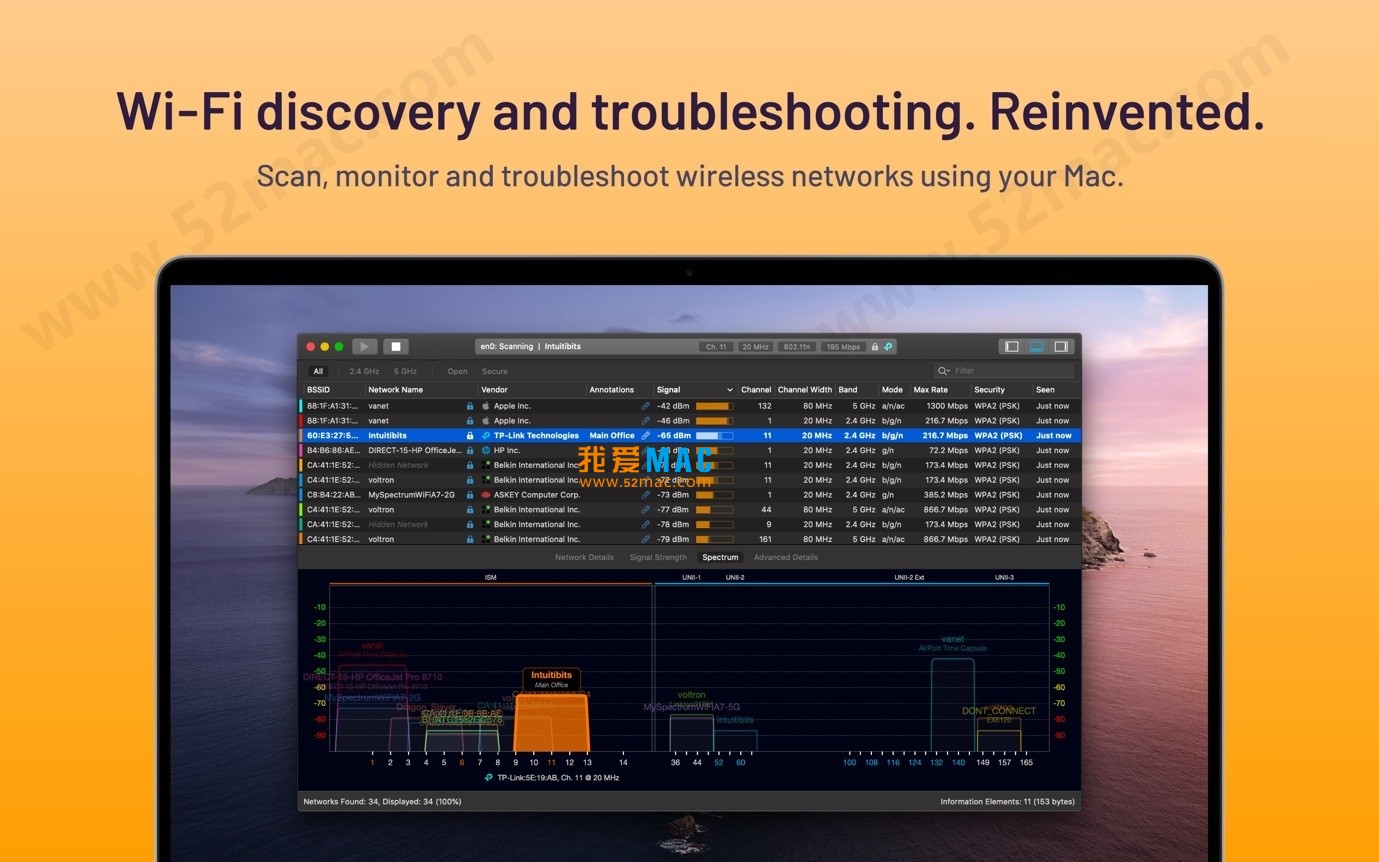Click the cyan color marker of -42 dBm vanet row
This screenshot has width=1379, height=862.
point(301,406)
